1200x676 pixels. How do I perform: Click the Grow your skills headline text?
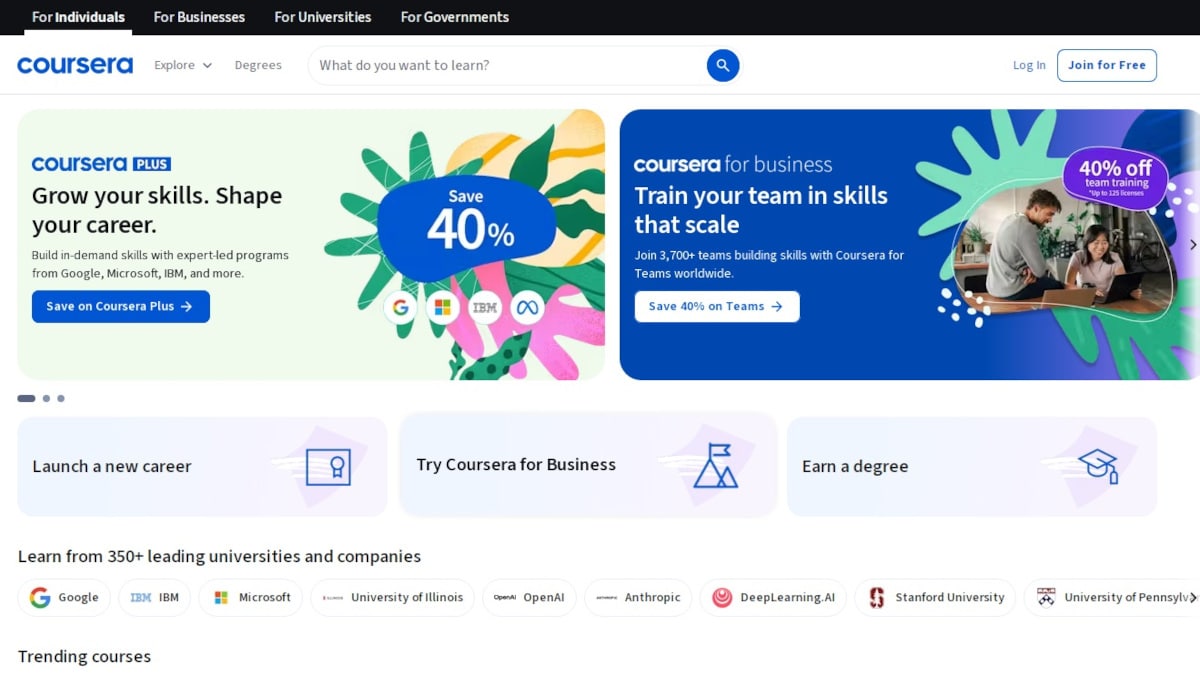click(x=157, y=210)
